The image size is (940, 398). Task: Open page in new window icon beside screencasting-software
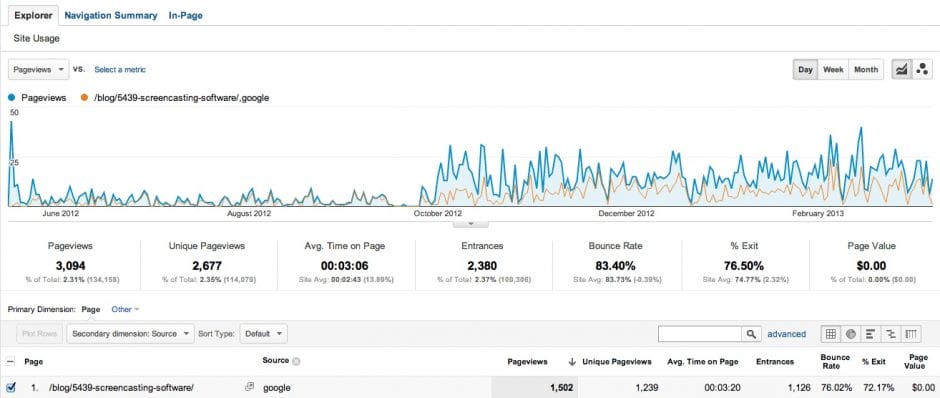[x=250, y=387]
